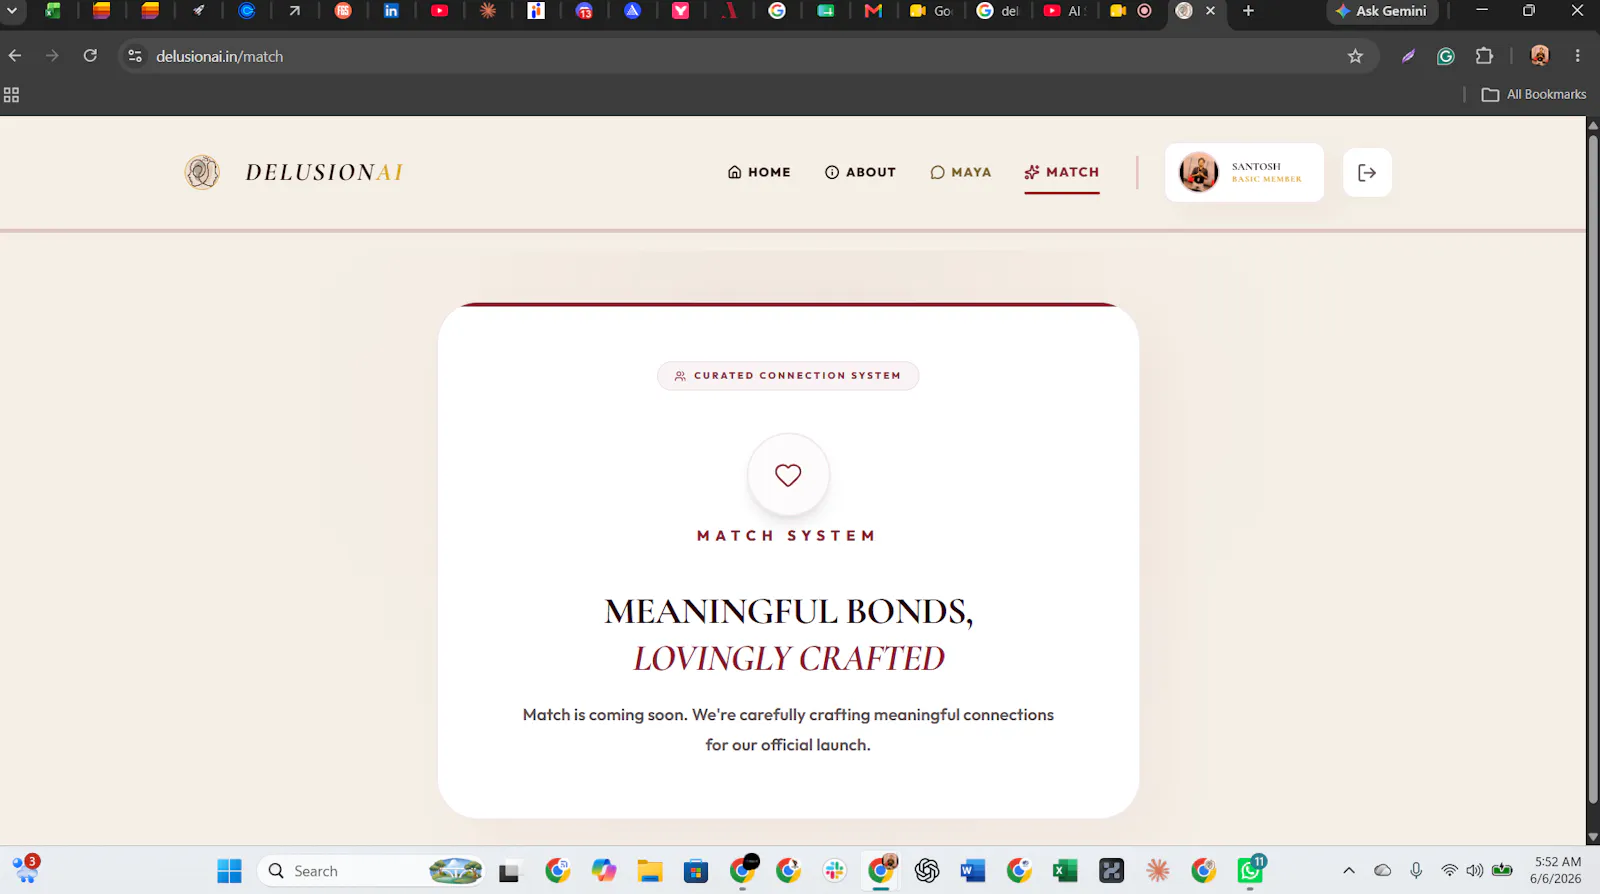Click the logout icon beside profile card

[x=1367, y=172]
